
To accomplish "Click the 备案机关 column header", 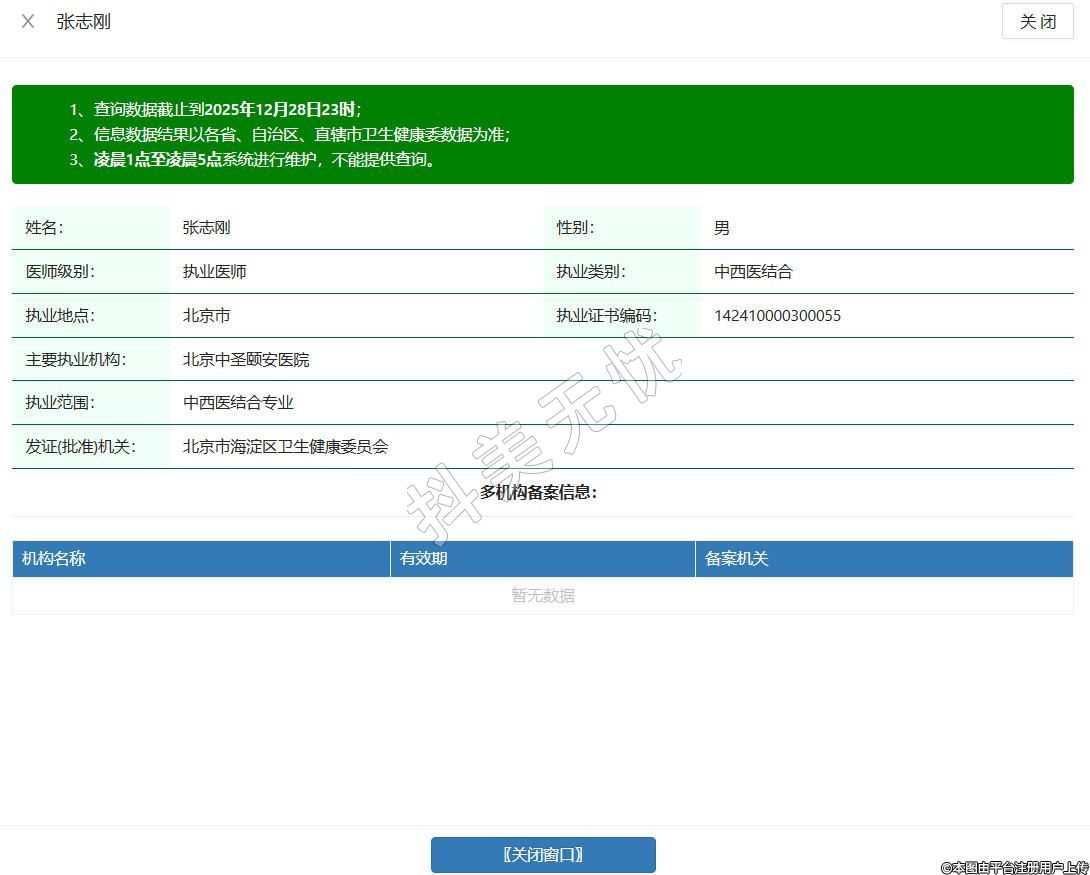I will tap(737, 559).
